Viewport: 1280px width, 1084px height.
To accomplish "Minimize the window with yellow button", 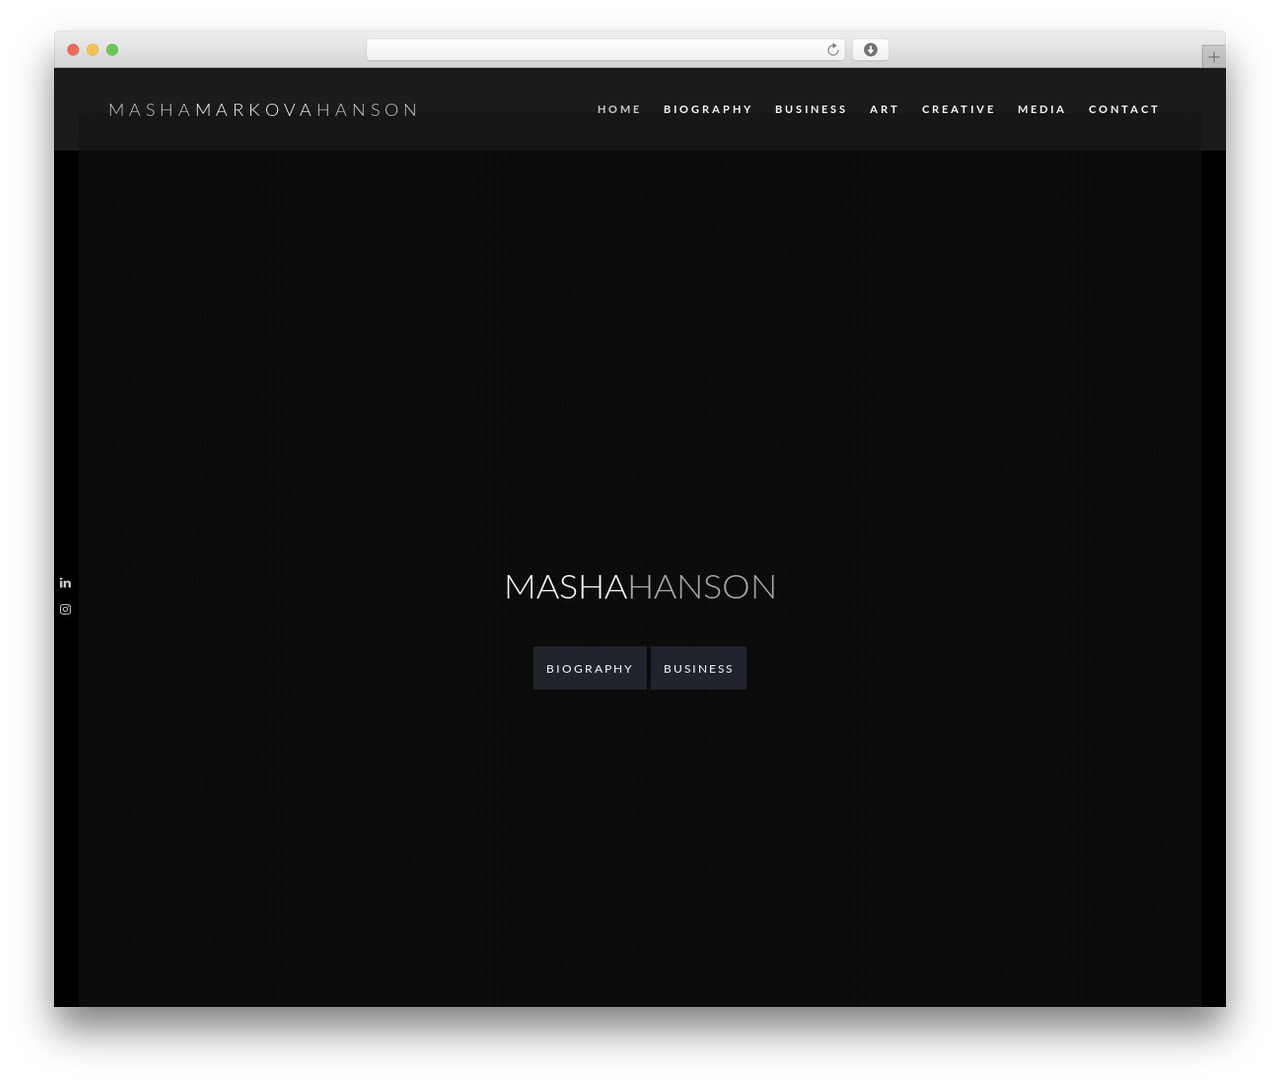I will point(93,50).
